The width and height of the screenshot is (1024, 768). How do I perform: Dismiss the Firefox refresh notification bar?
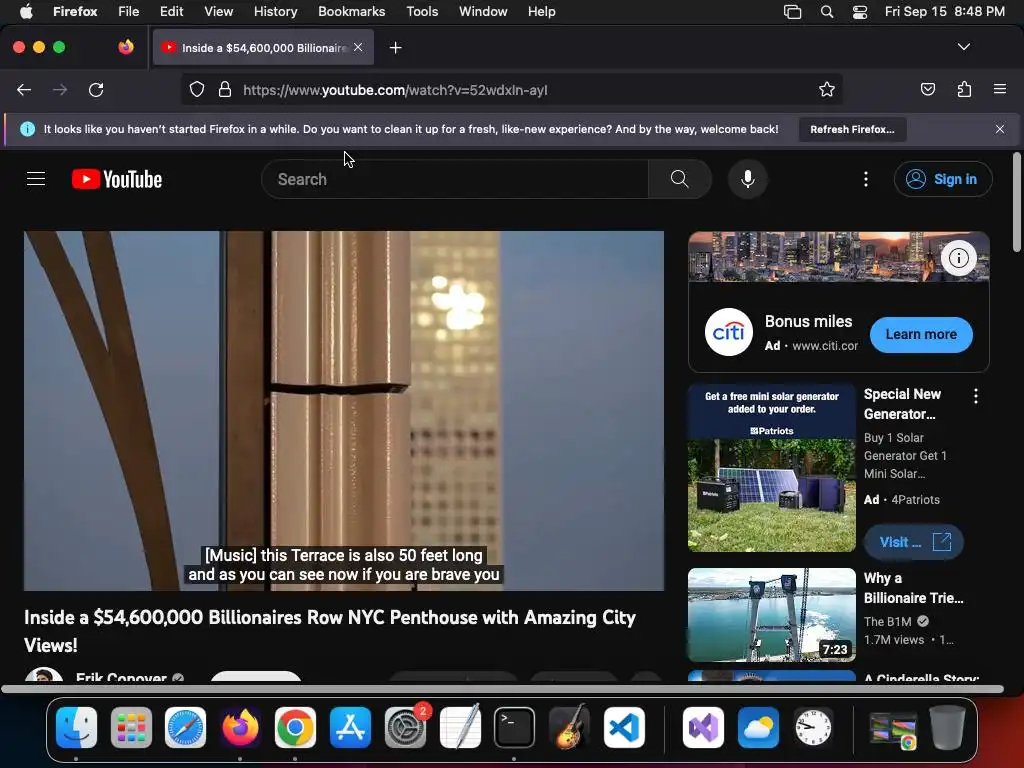999,129
